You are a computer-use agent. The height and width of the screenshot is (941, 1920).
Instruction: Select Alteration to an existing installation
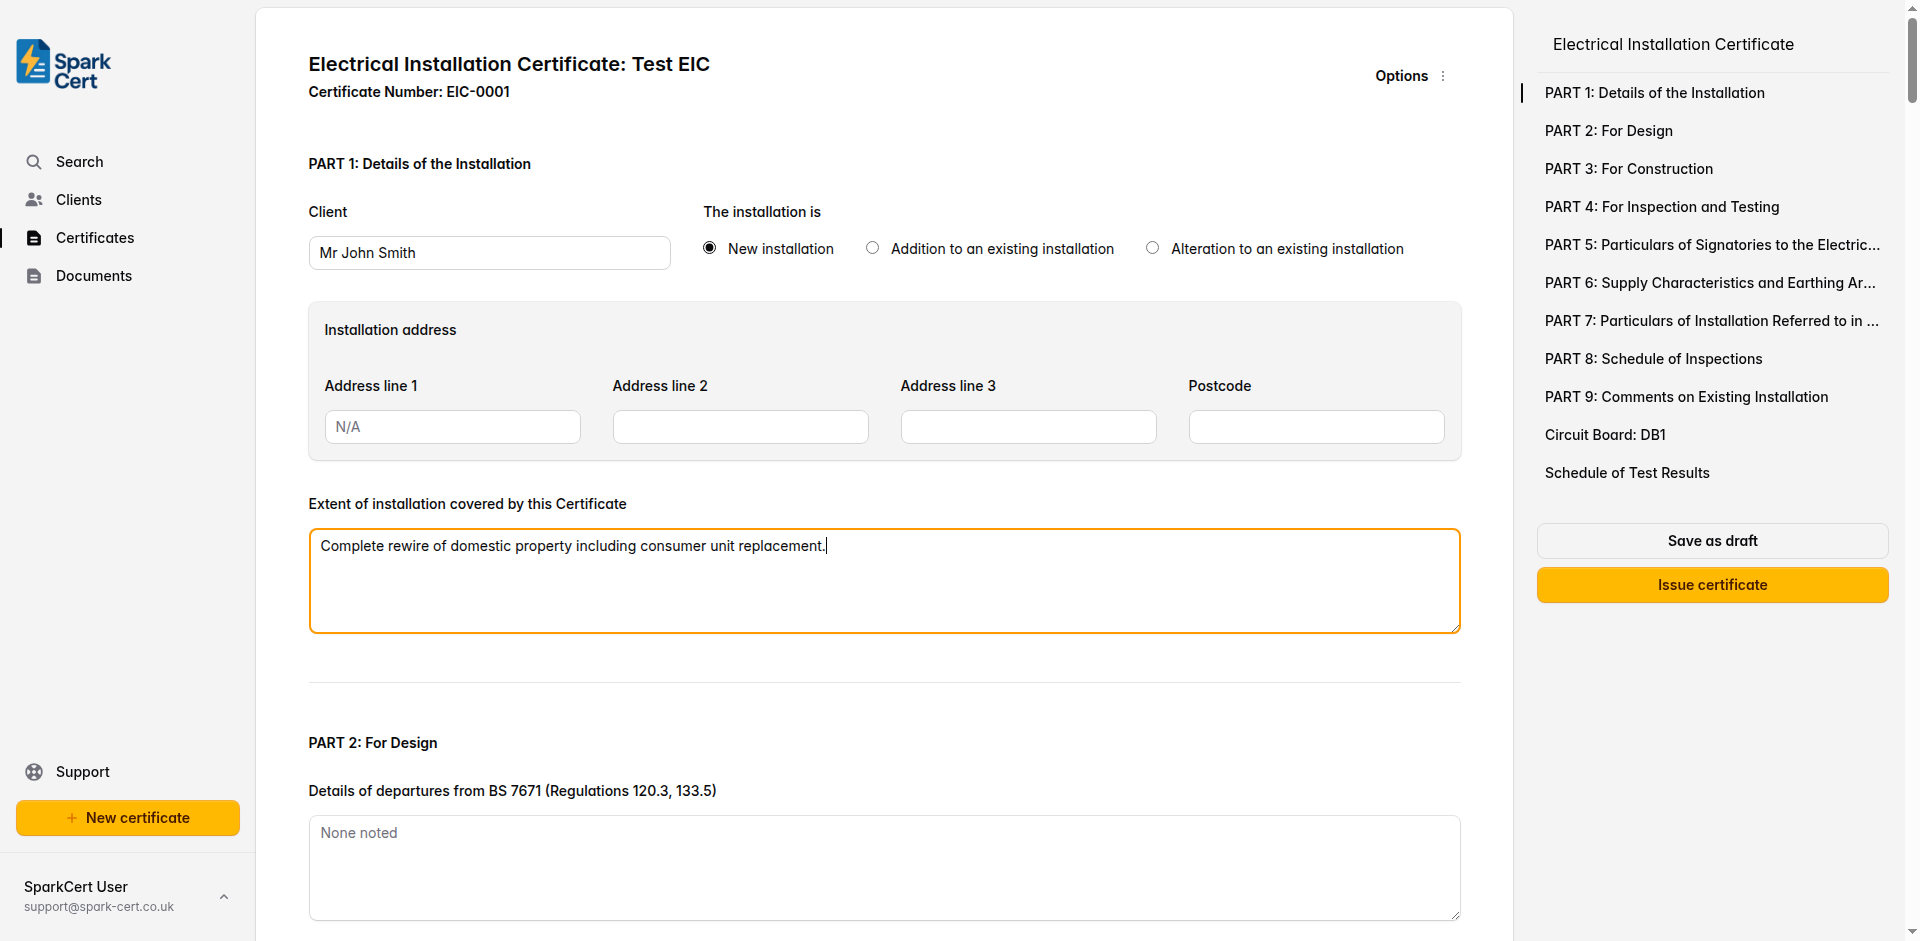(1152, 247)
